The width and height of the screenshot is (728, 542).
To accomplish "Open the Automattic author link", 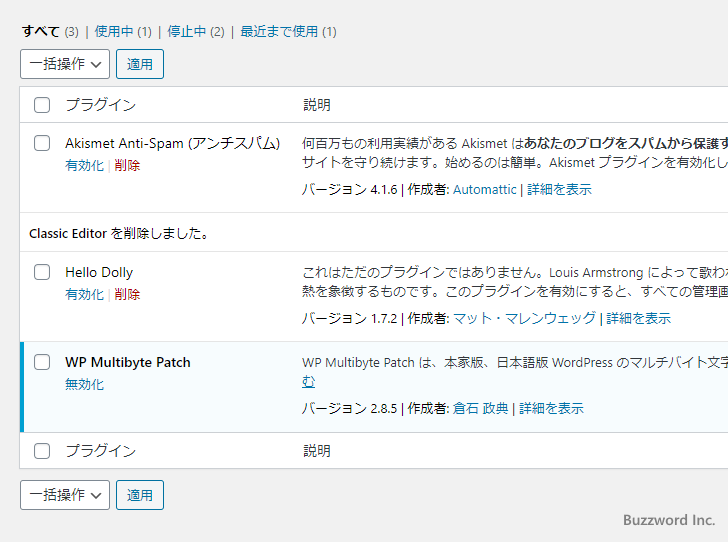I will (x=485, y=189).
